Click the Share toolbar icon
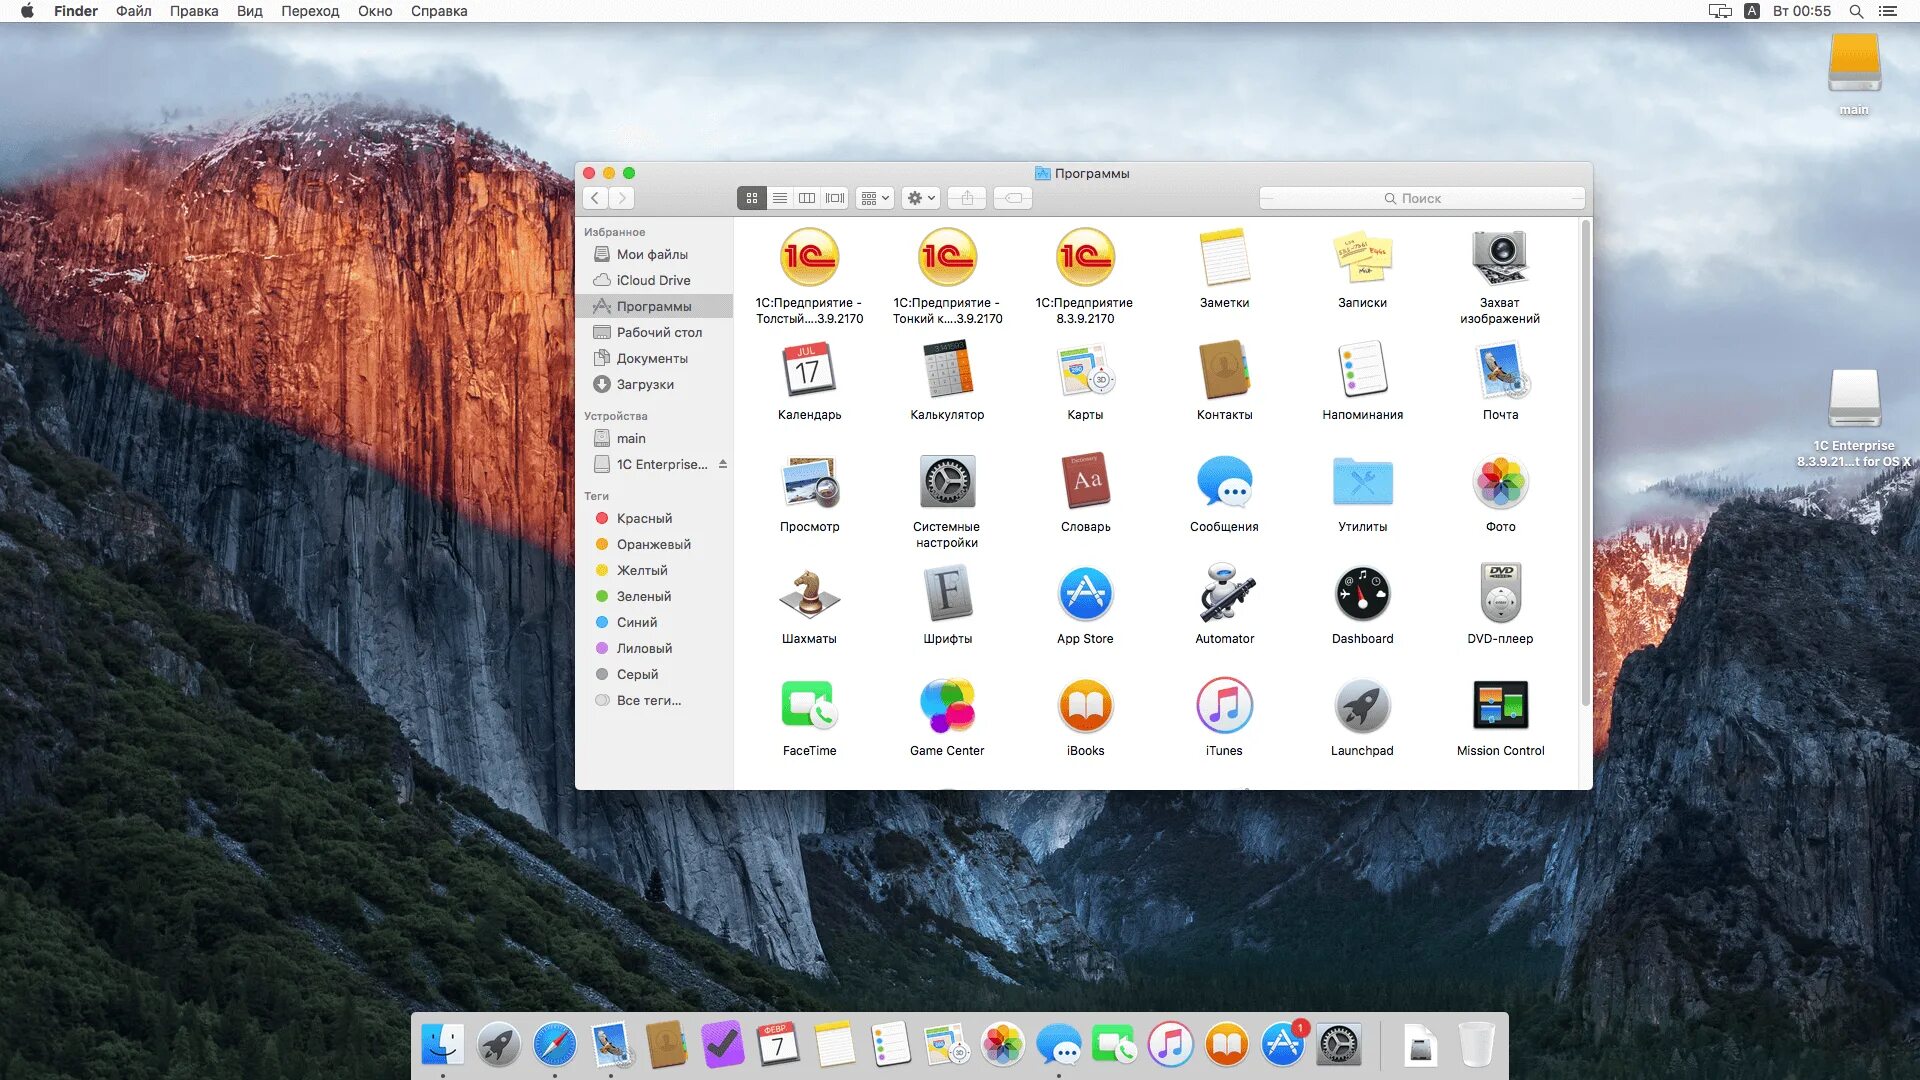 click(966, 198)
